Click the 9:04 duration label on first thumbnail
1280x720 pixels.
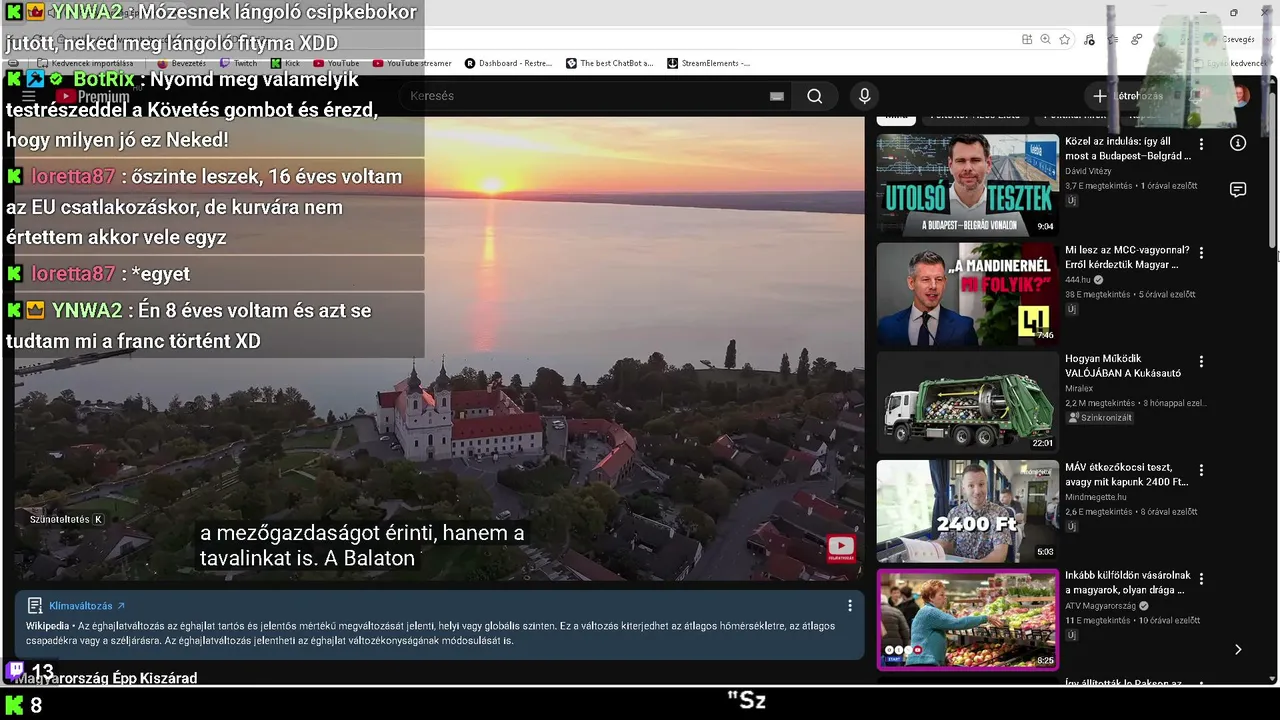(1045, 226)
